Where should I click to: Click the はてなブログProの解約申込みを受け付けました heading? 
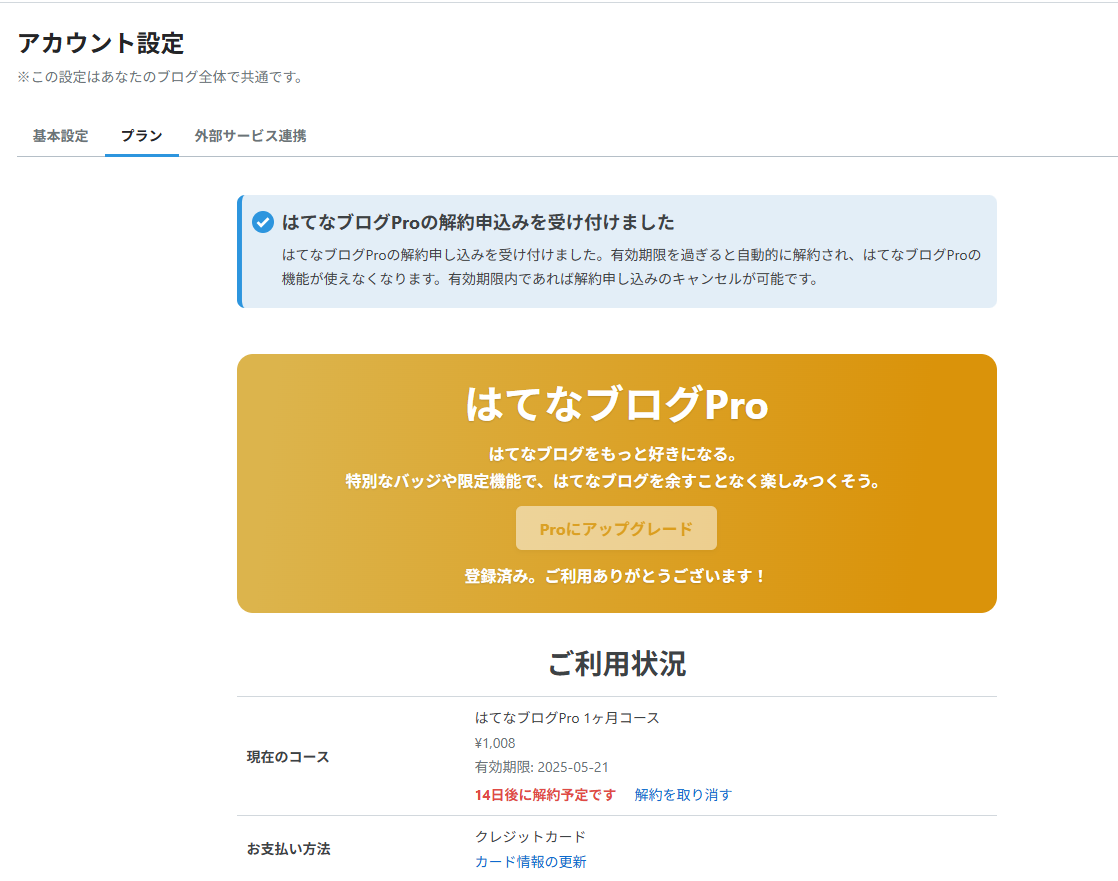[x=478, y=222]
